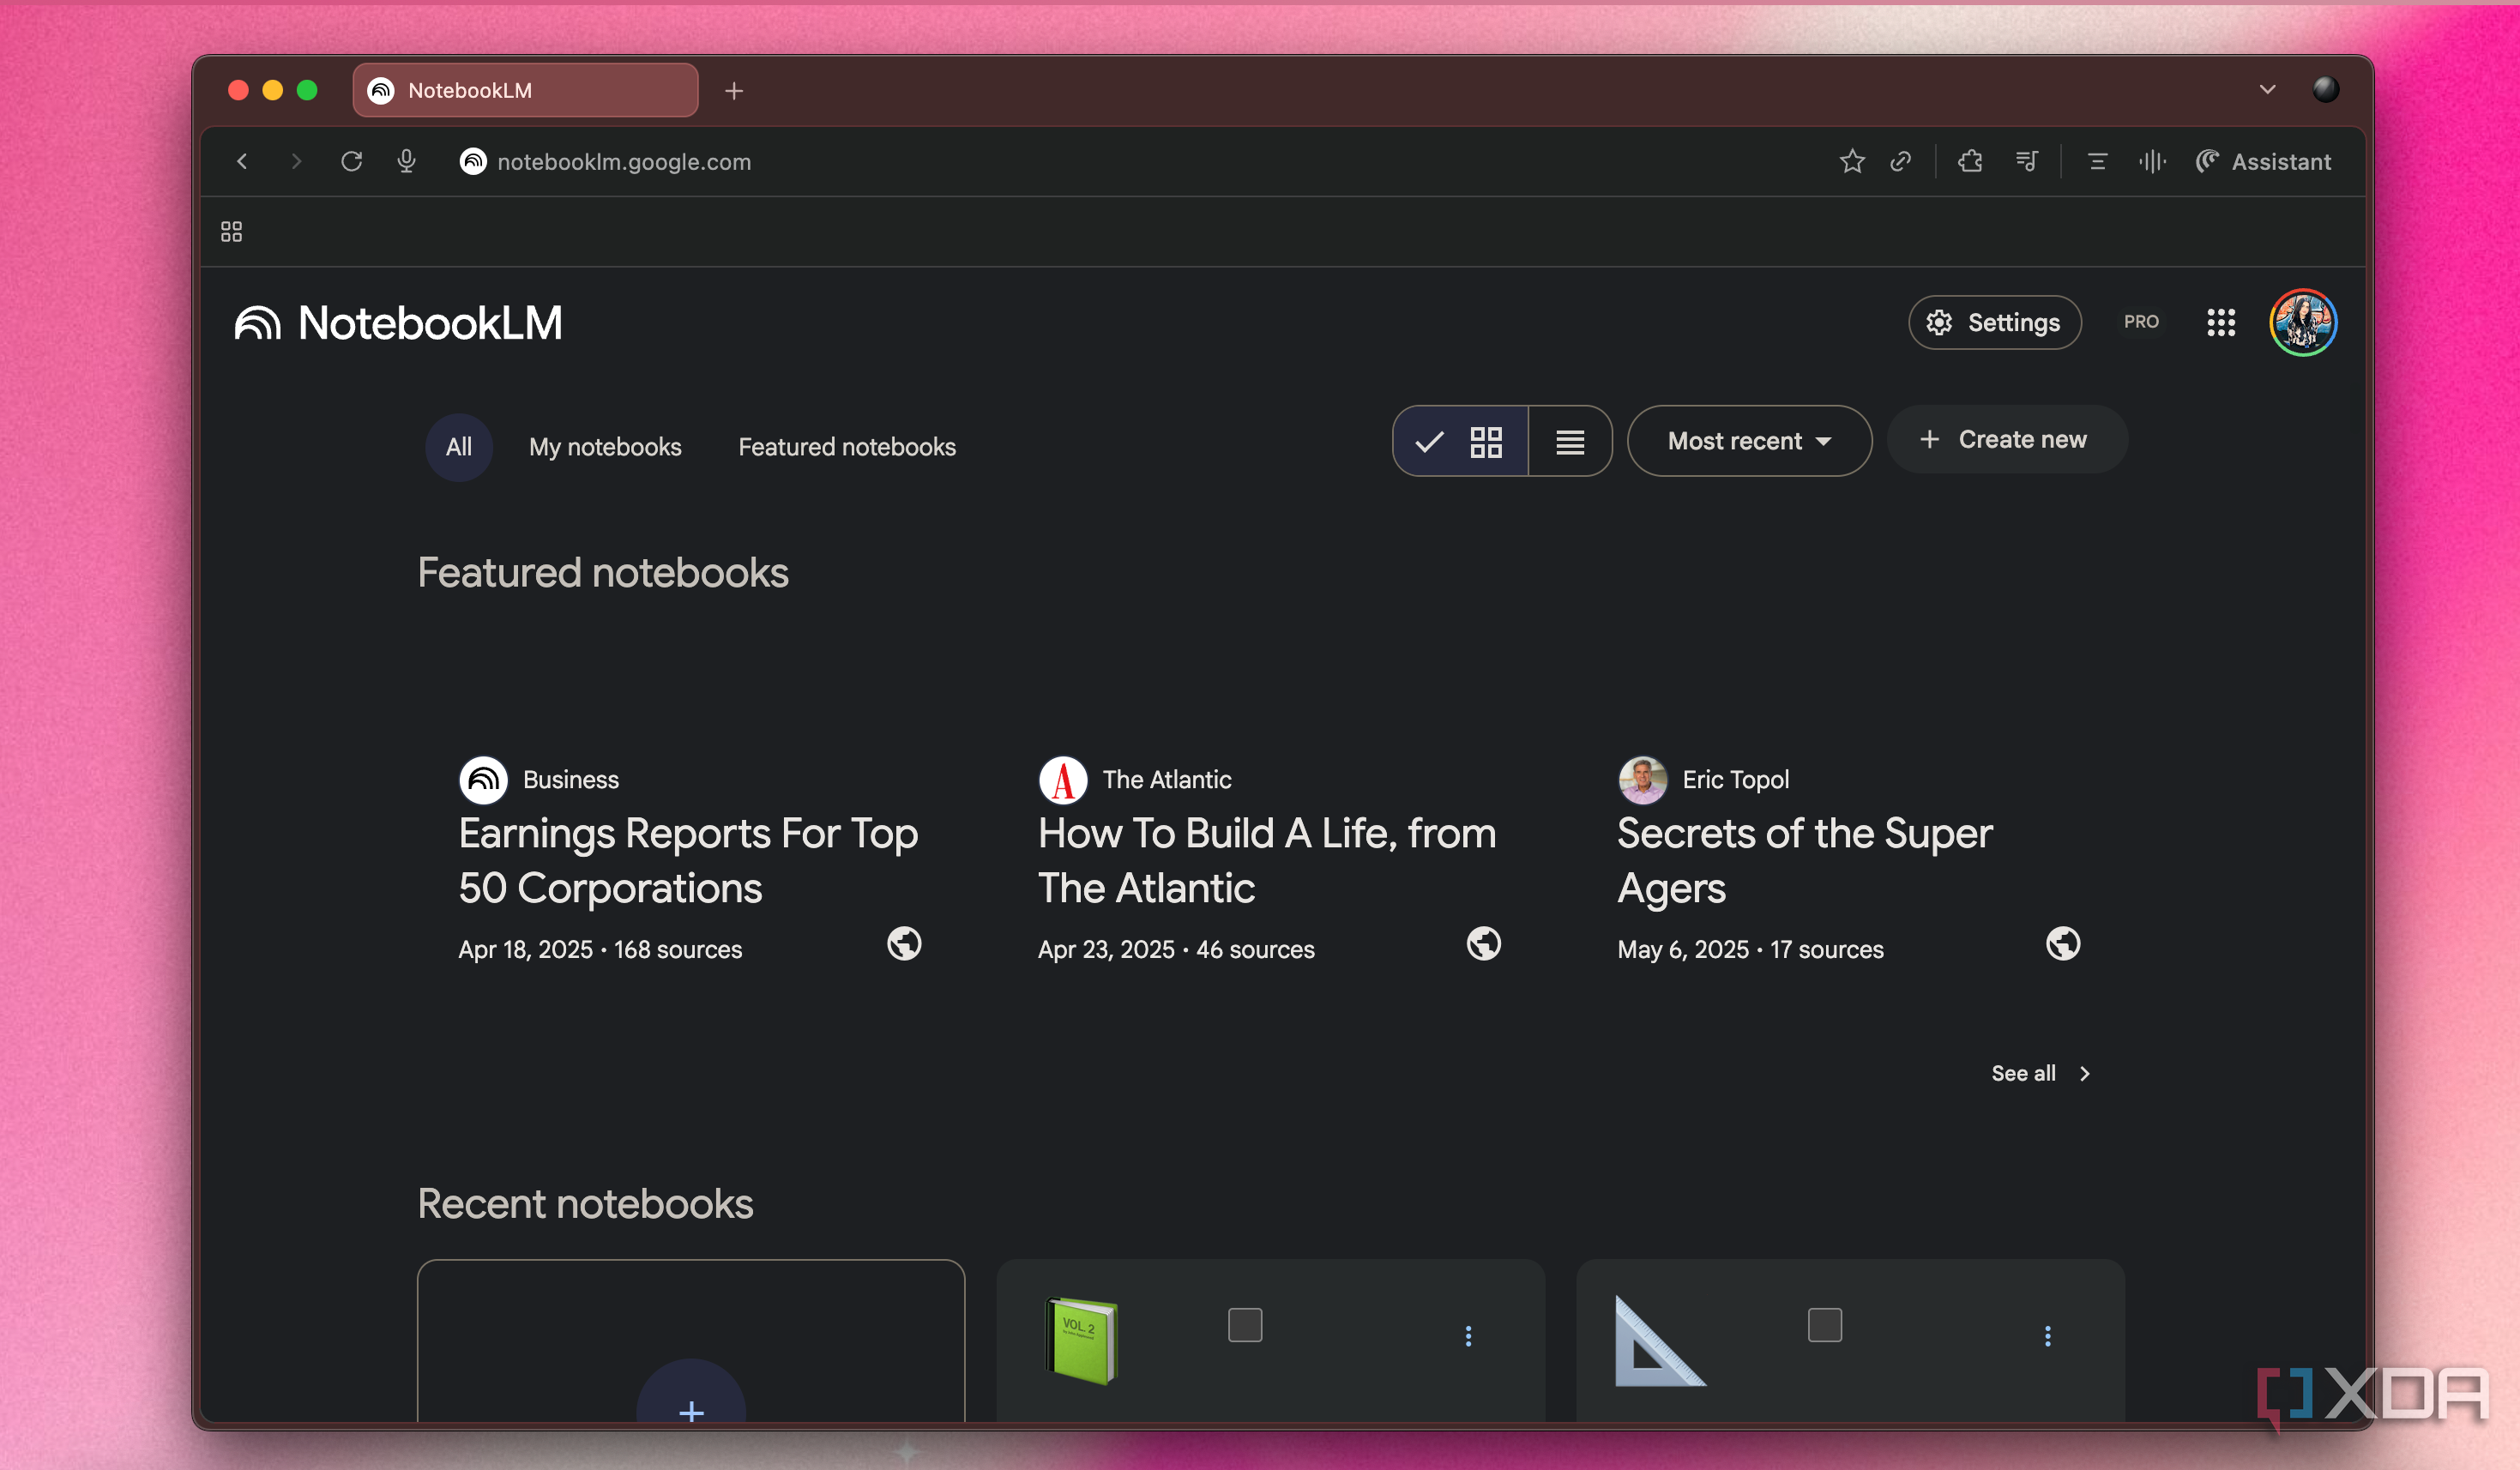Tick checkbox on green book notebook
Screen dimensions: 2520x1470
coord(1245,1325)
